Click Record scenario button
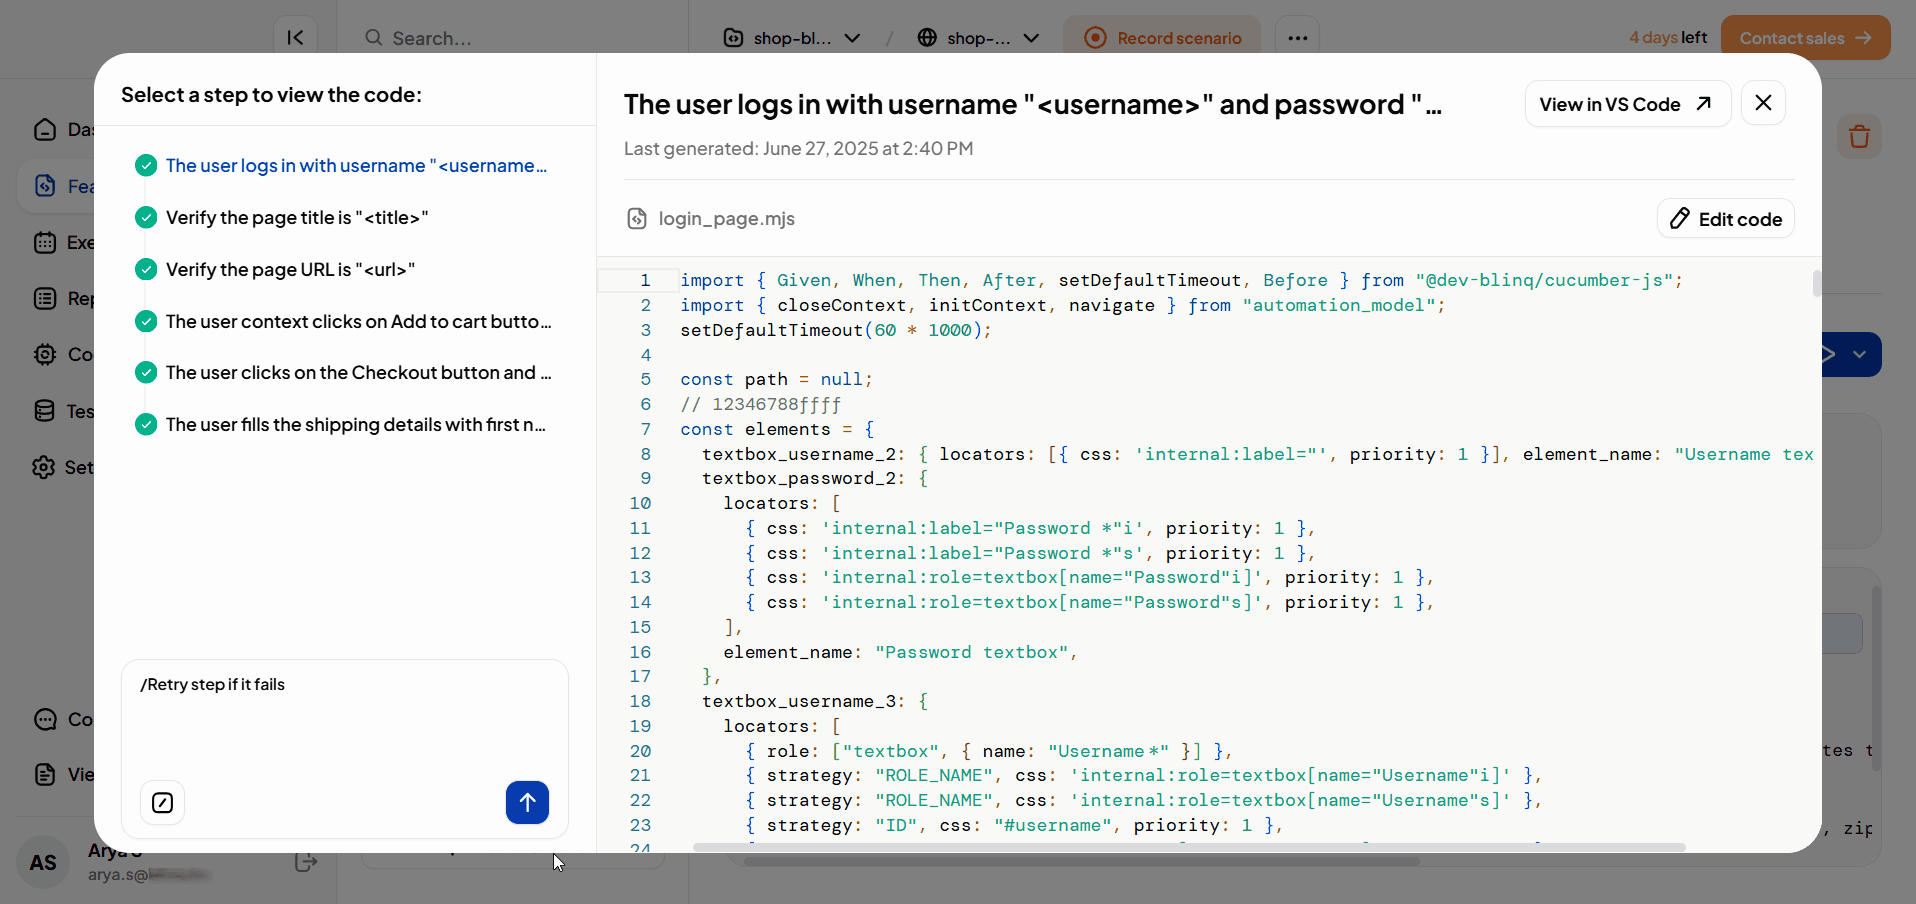The width and height of the screenshot is (1916, 904). [1162, 38]
